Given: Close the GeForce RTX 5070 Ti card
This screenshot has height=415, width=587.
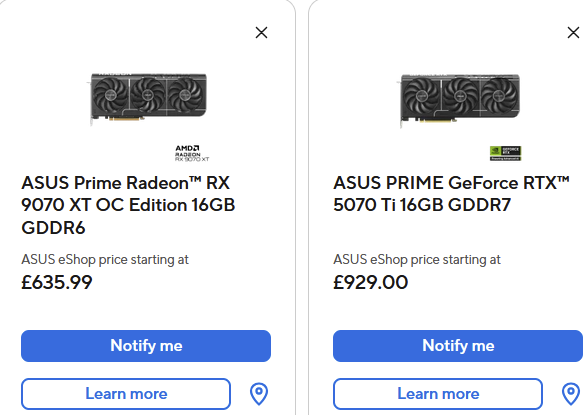Looking at the screenshot, I should (573, 33).
